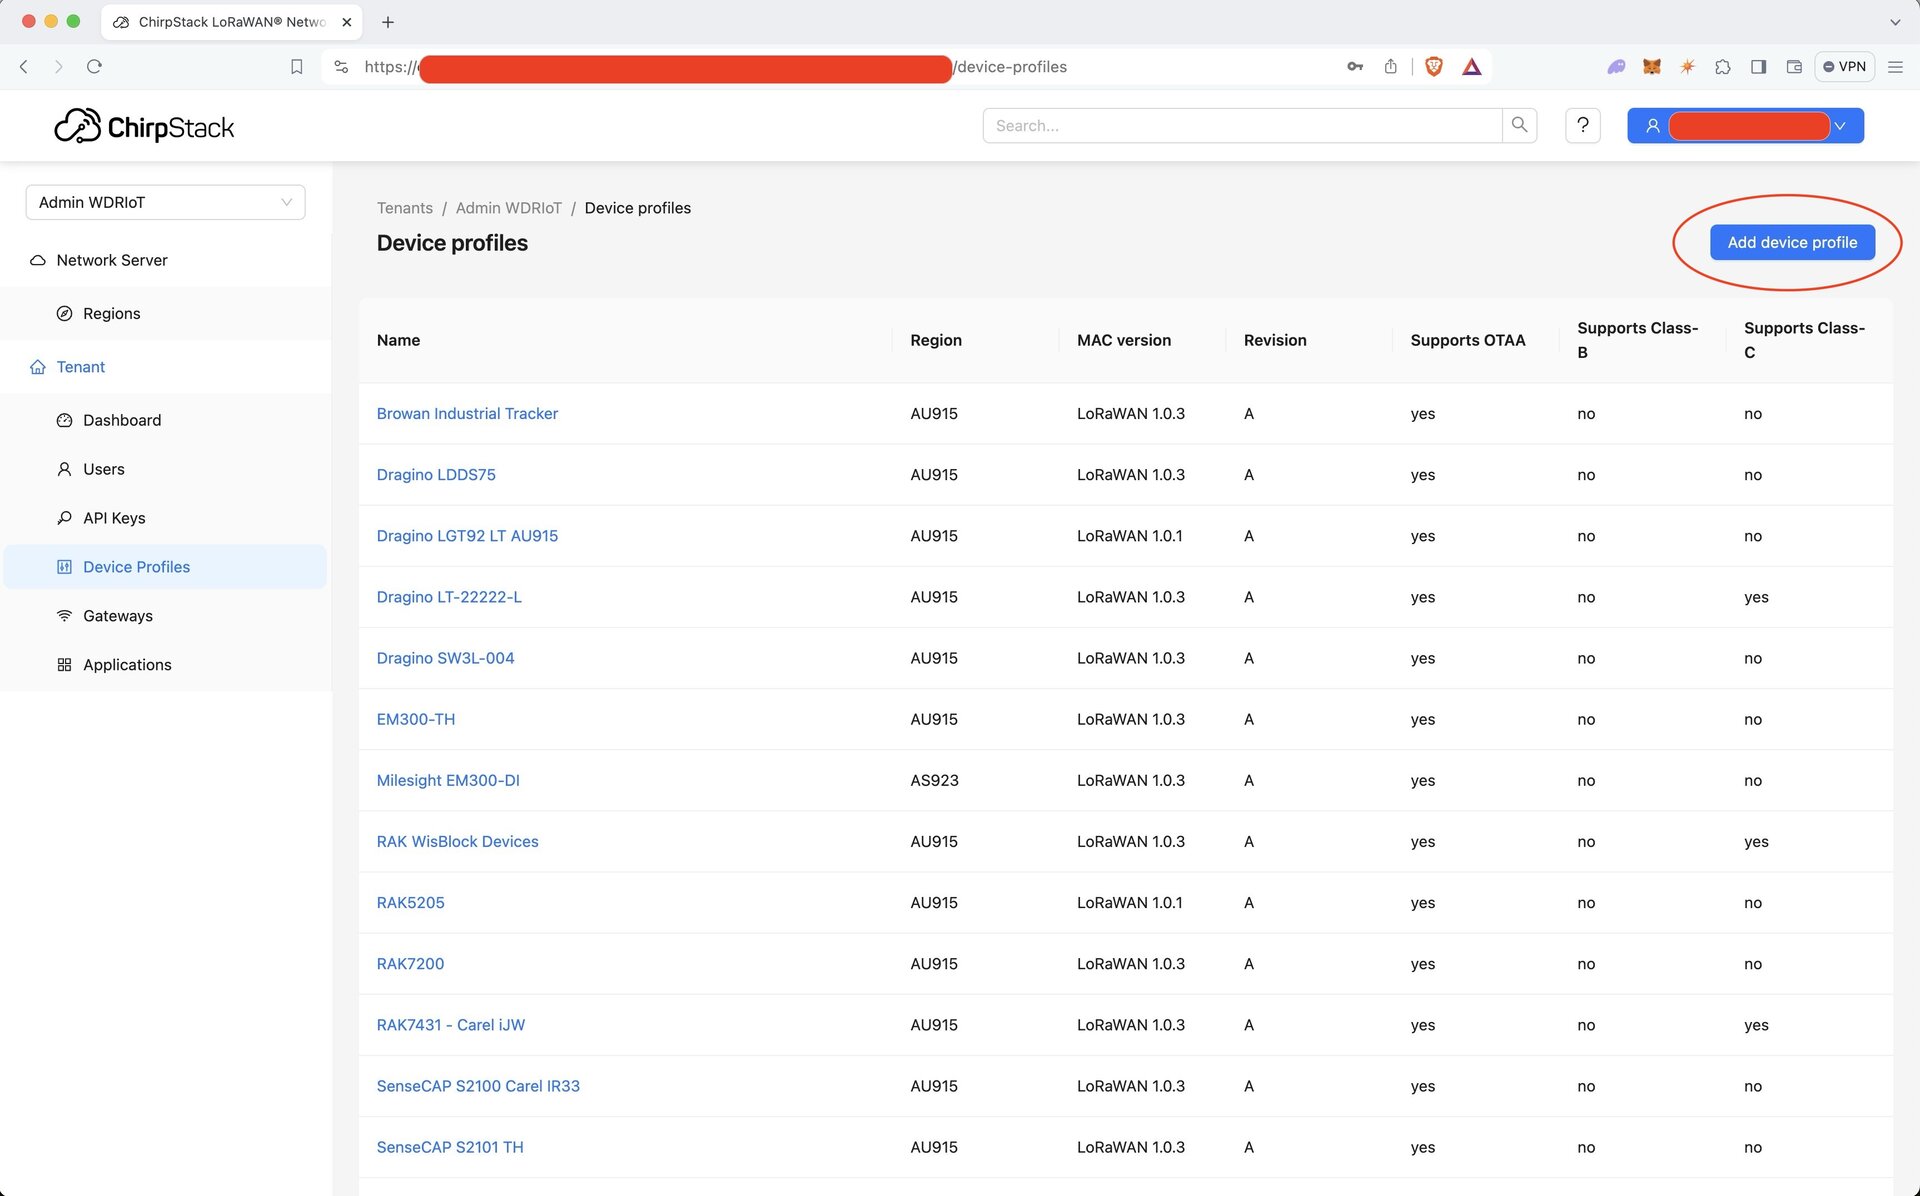1920x1196 pixels.
Task: Open Applications in the sidebar
Action: 166,665
